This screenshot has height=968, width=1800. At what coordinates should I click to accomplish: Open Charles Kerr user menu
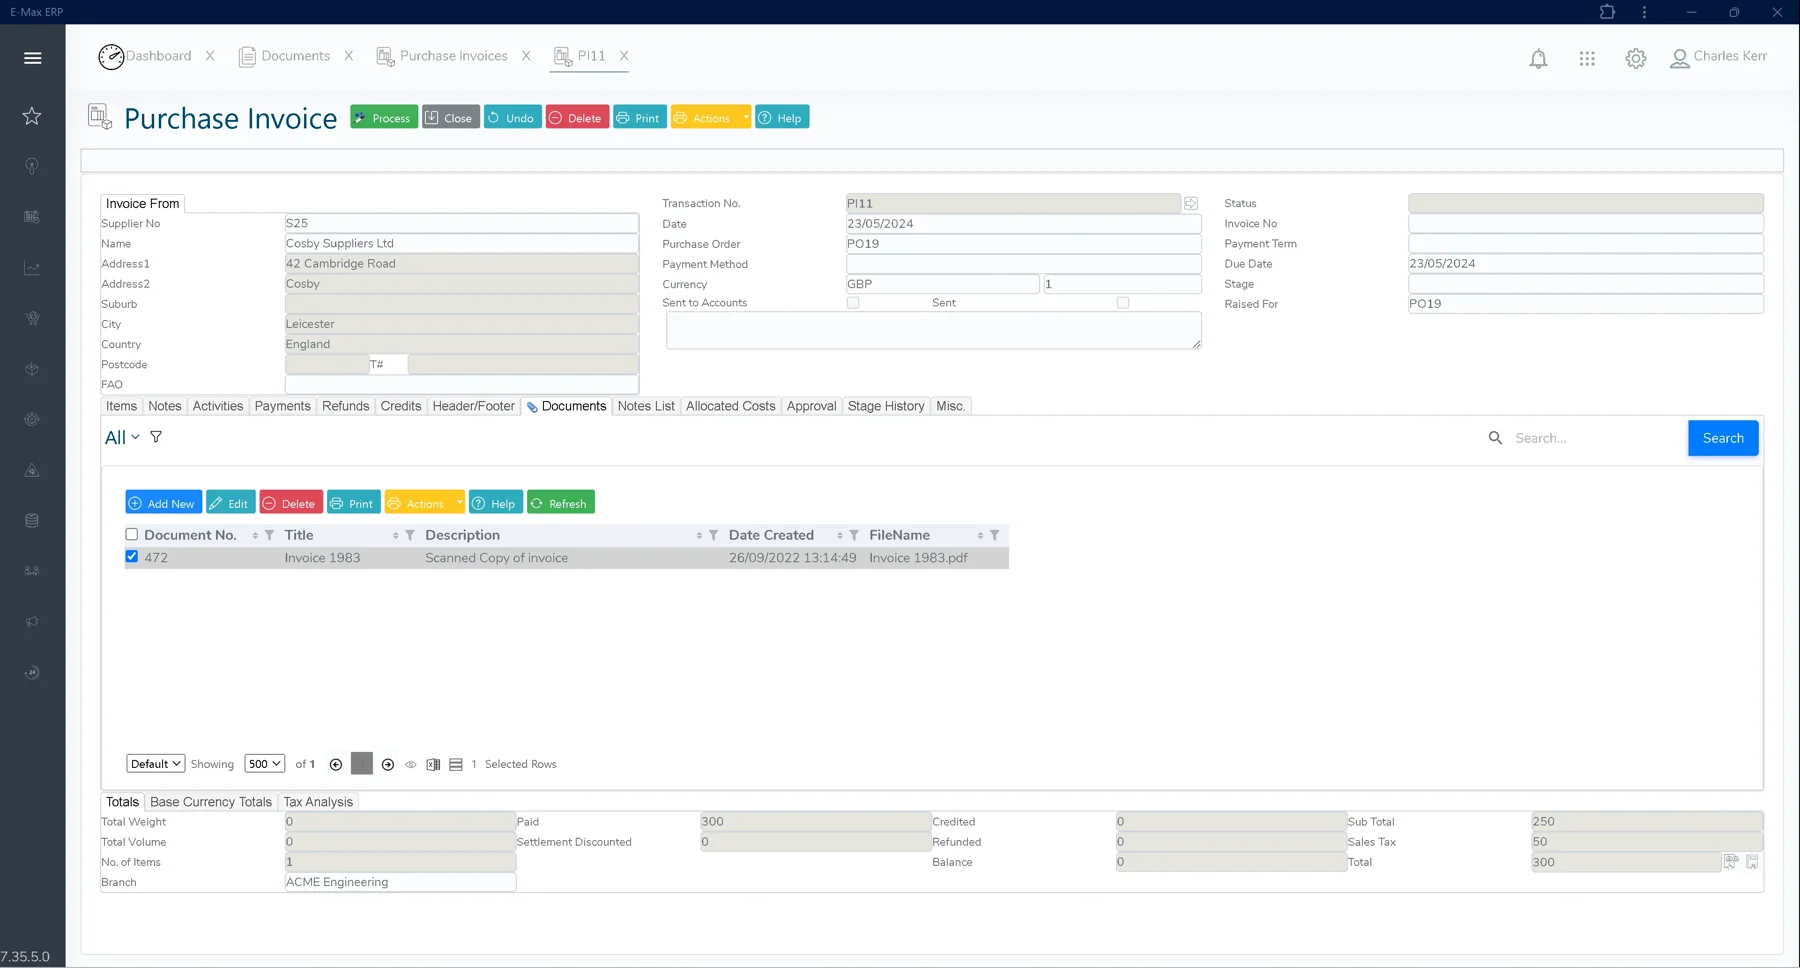point(1718,58)
